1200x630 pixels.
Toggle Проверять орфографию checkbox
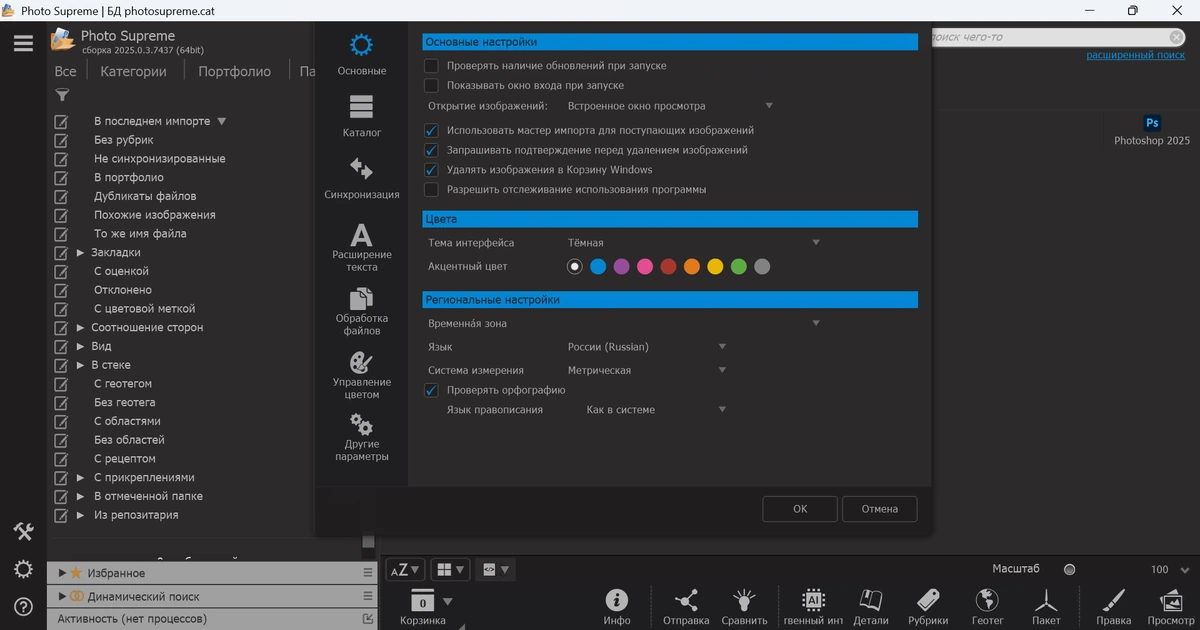pos(431,390)
